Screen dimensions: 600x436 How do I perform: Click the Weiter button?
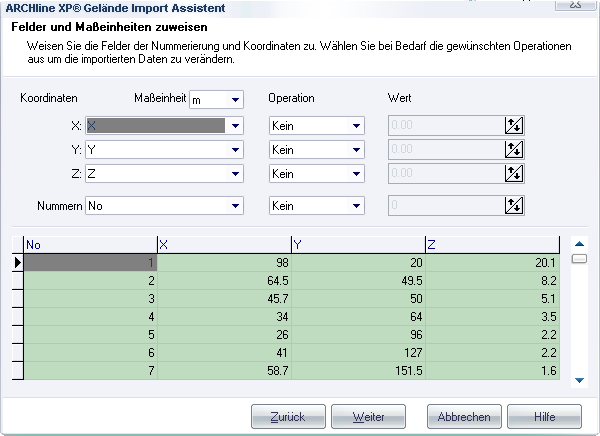pos(368,416)
